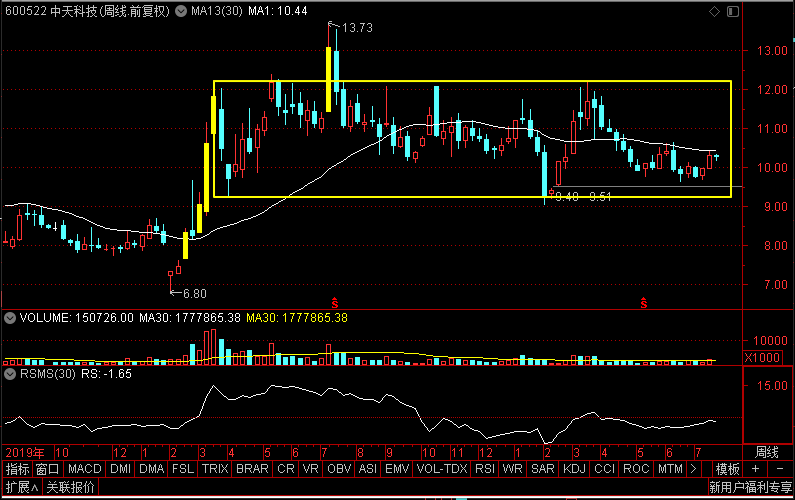Click the 13.73 high price marker
The width and height of the screenshot is (795, 500).
coord(357,28)
